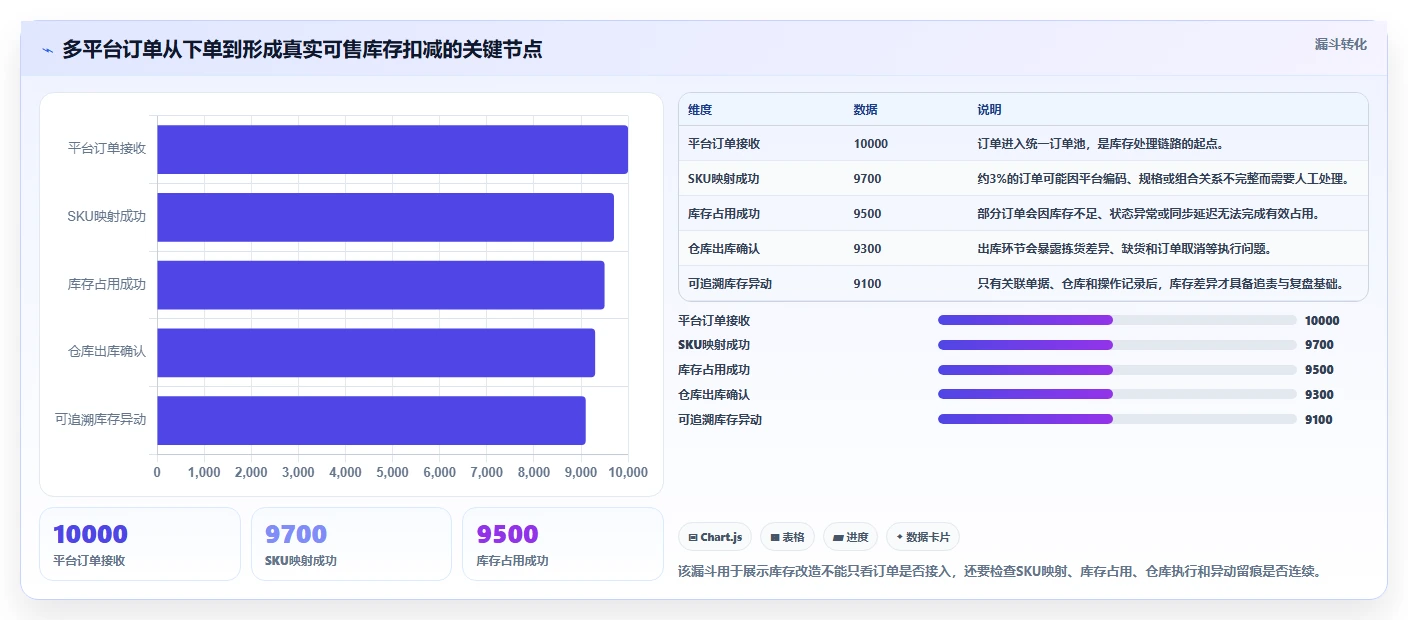Click the 9300 value beside the progress bar
Screen dimensions: 1408x620
1319,395
